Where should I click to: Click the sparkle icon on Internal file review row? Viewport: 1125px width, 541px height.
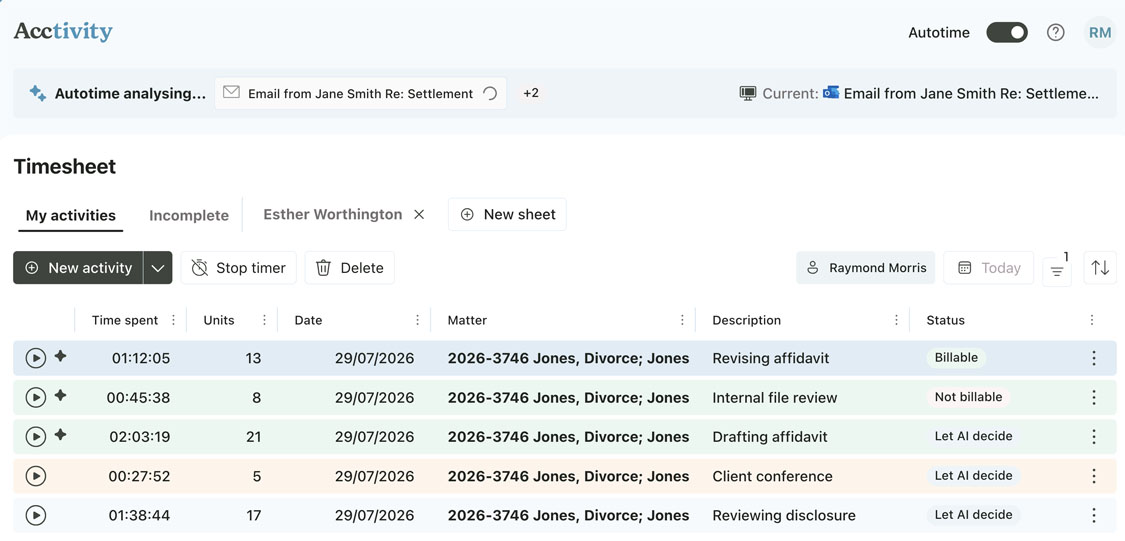60,395
